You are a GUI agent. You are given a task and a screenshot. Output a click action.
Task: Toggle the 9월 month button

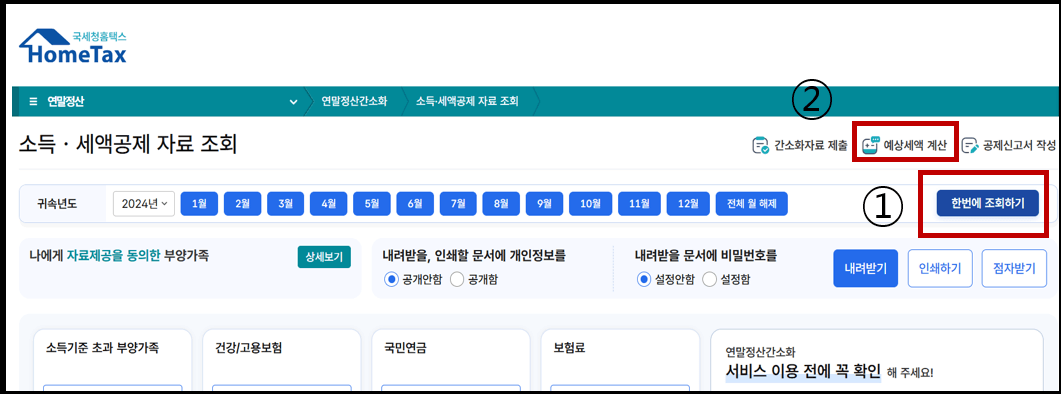545,203
